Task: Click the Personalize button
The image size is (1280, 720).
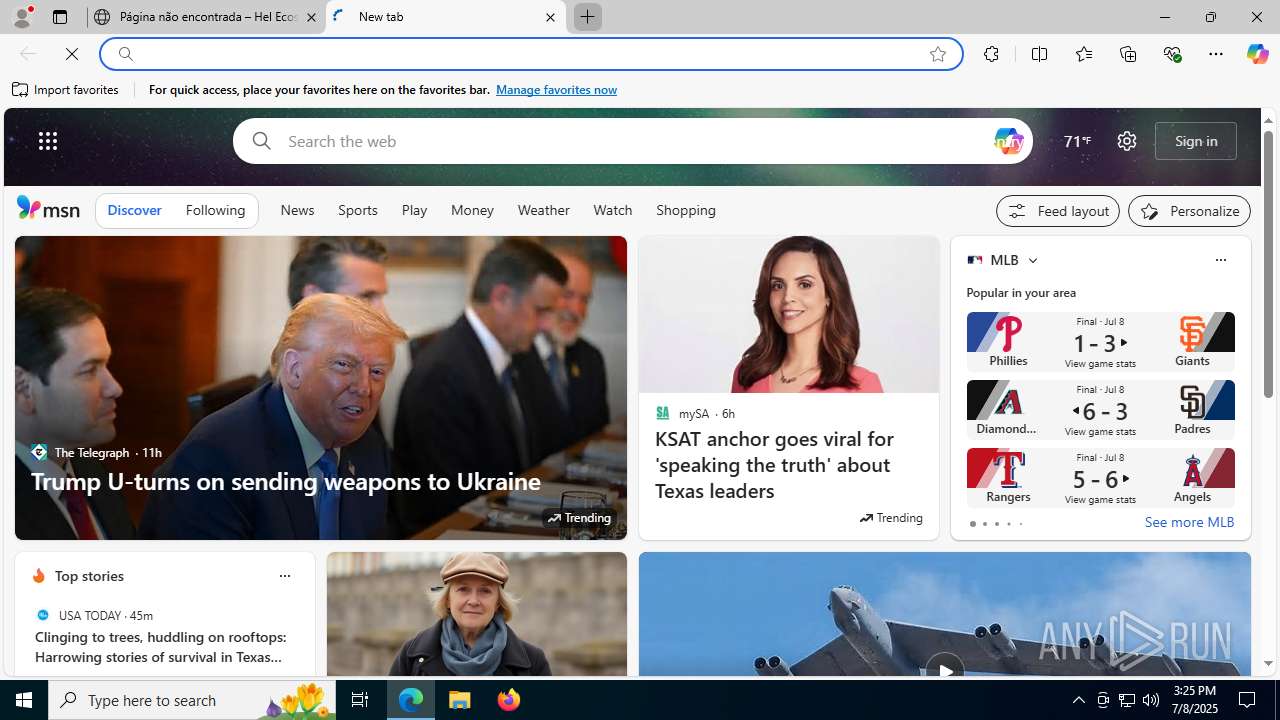Action: (x=1189, y=211)
